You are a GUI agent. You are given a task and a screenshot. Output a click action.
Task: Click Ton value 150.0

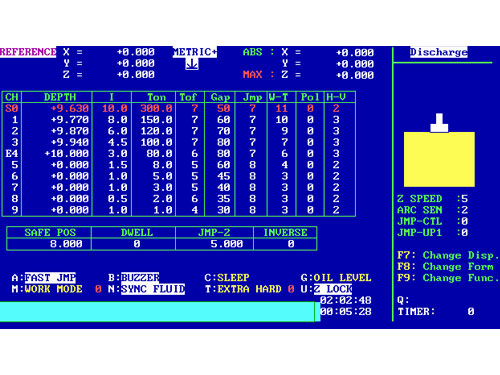click(x=156, y=120)
